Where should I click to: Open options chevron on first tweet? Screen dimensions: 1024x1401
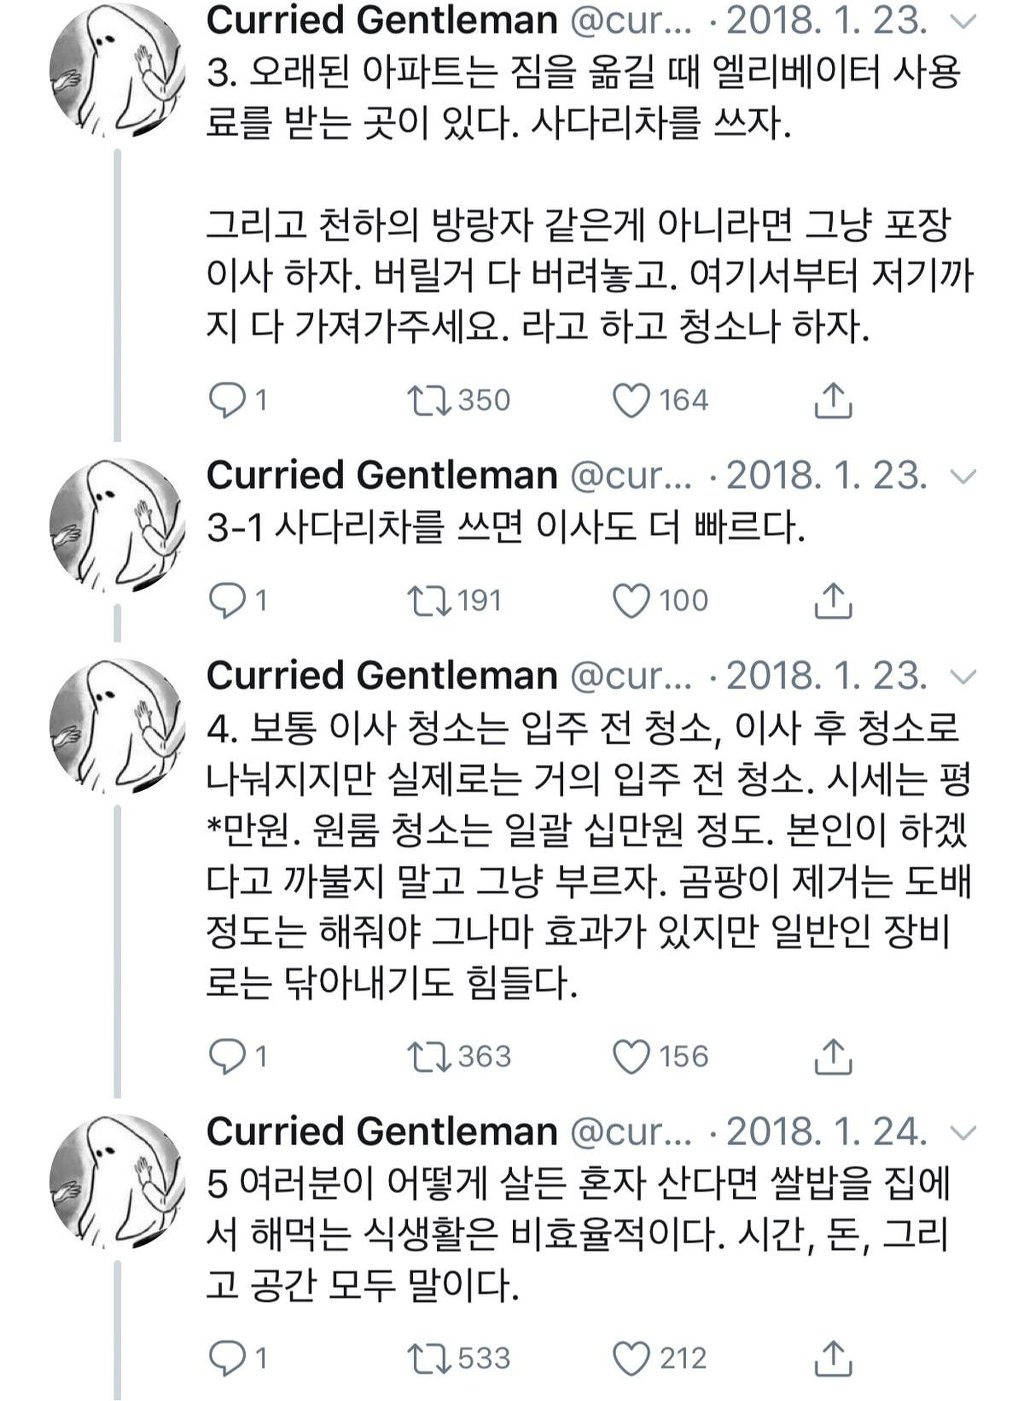tap(962, 21)
